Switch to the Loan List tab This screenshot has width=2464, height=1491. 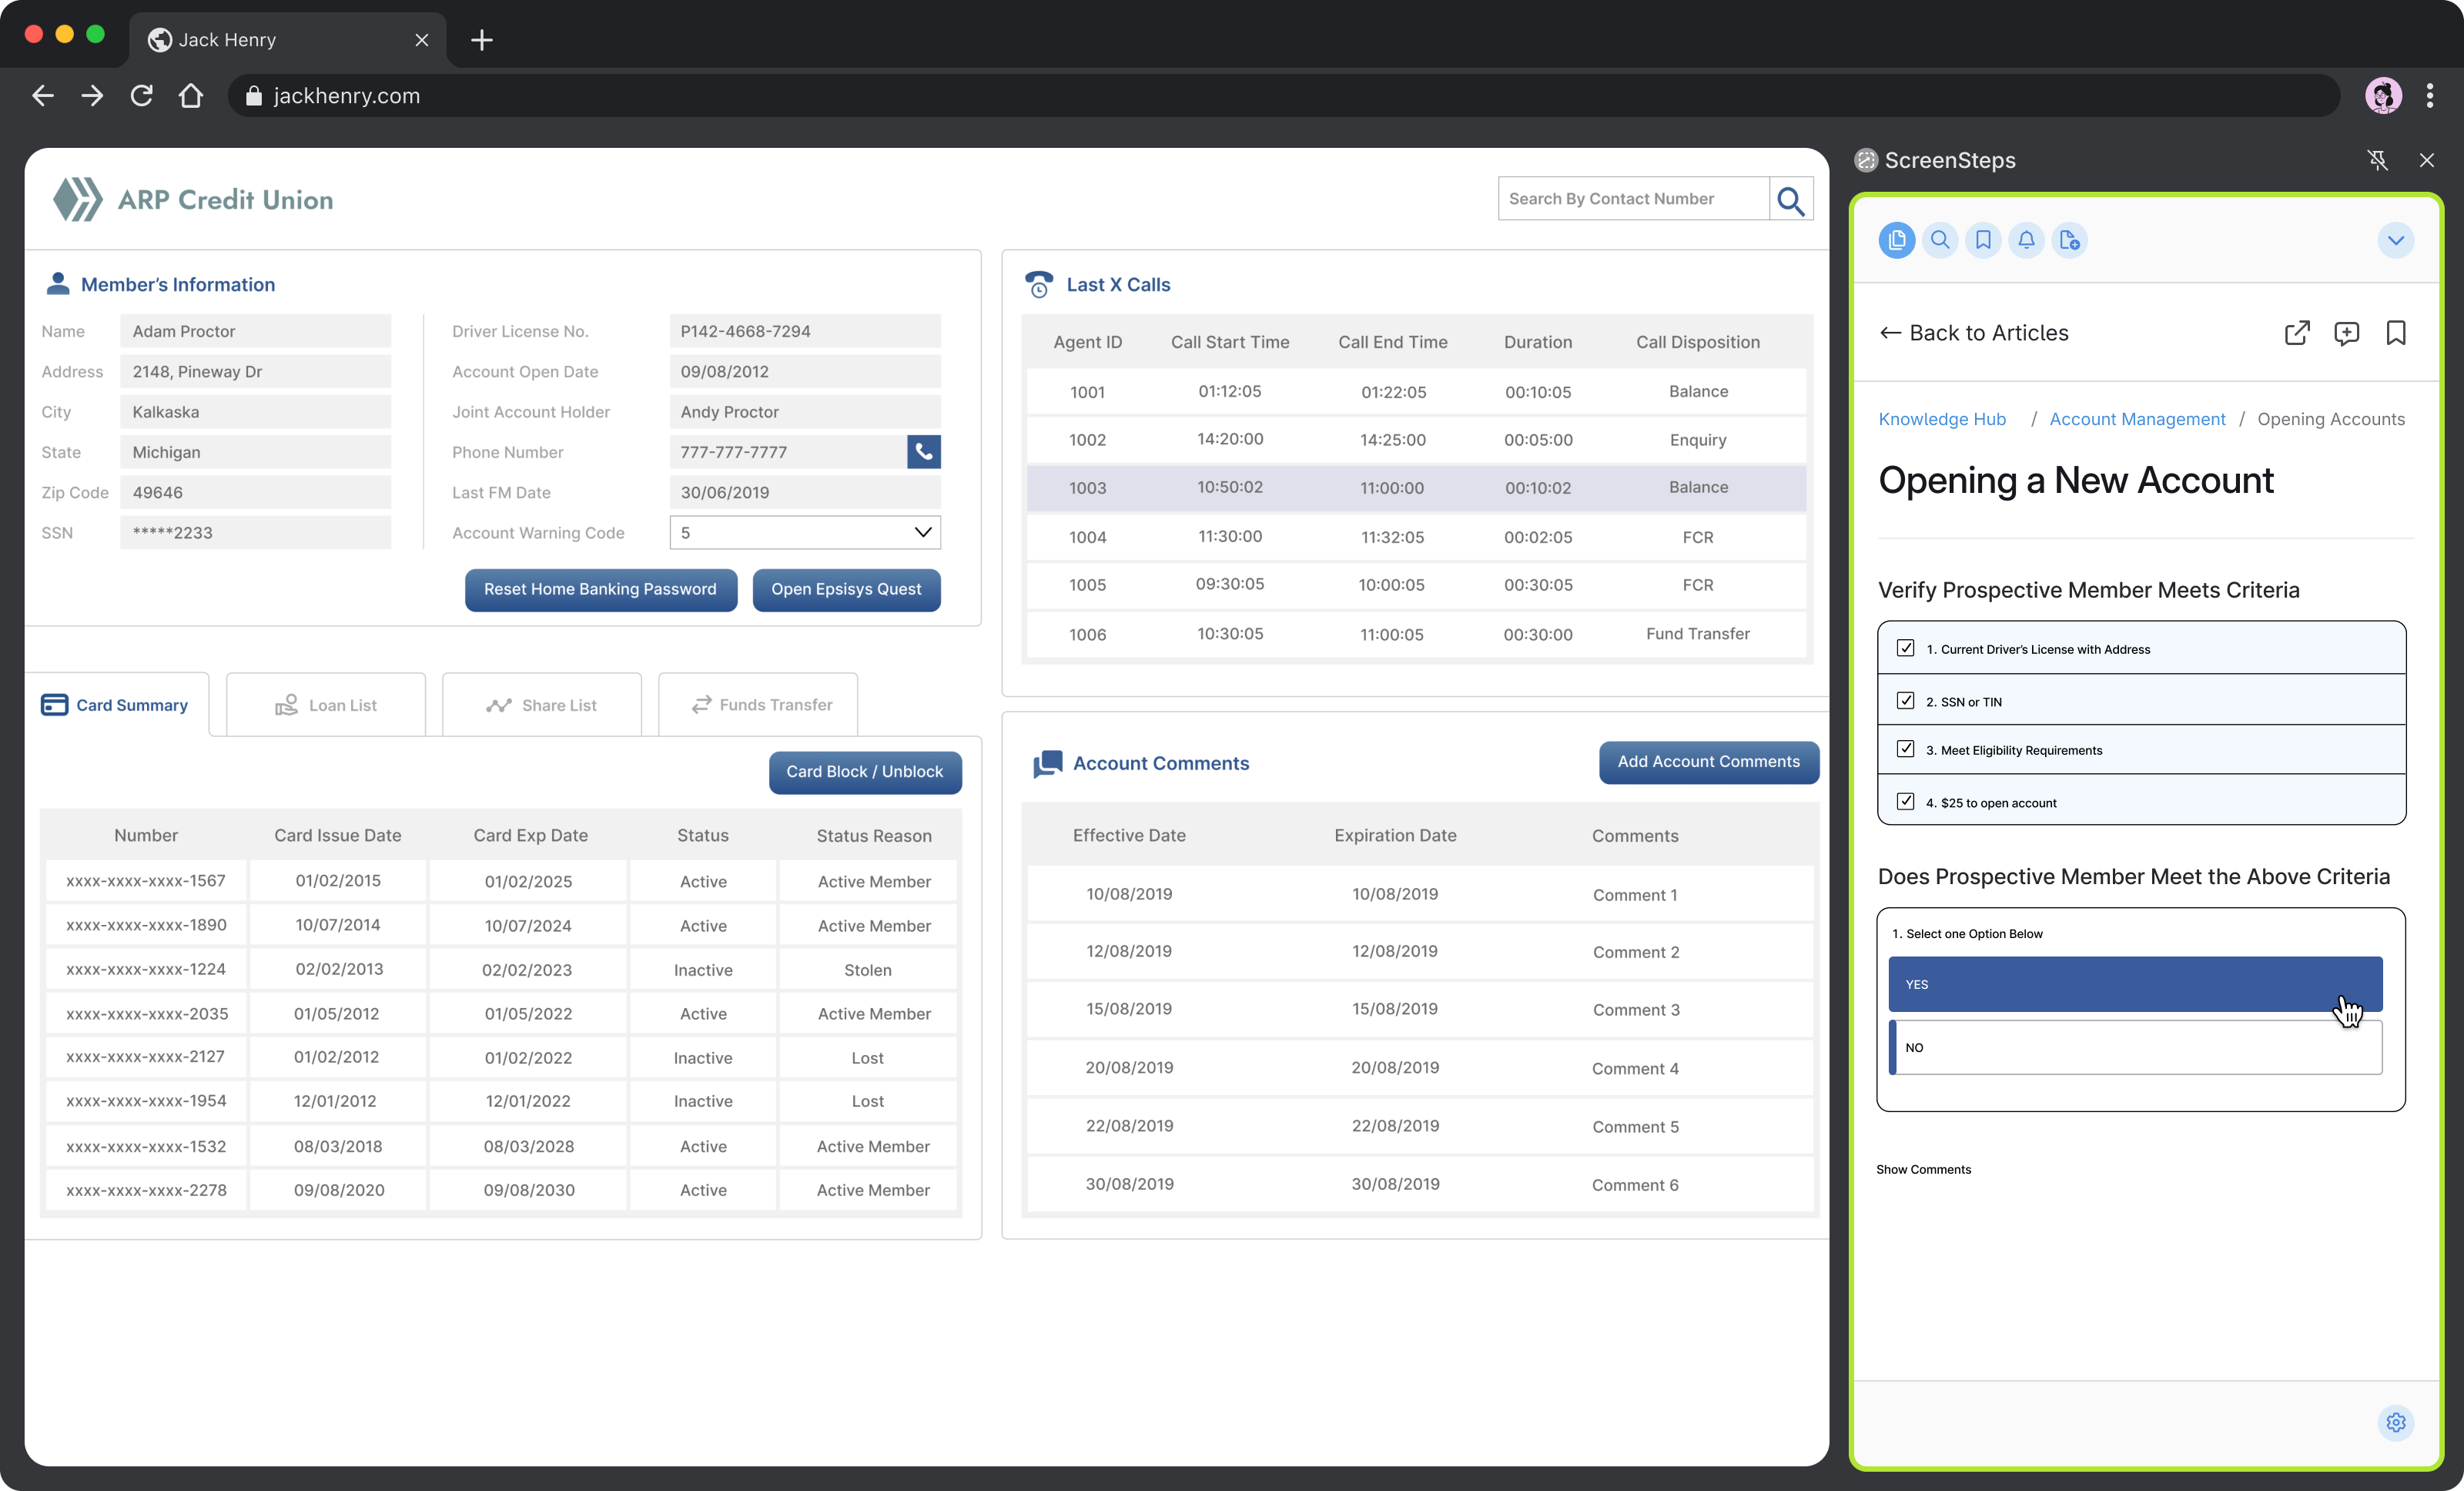pyautogui.click(x=326, y=705)
